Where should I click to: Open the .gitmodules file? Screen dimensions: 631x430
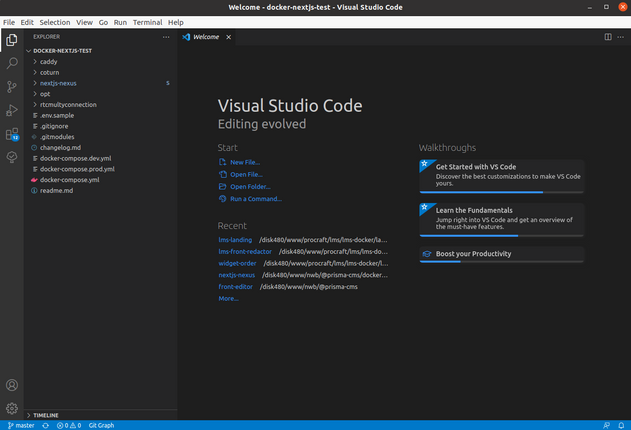(x=57, y=137)
